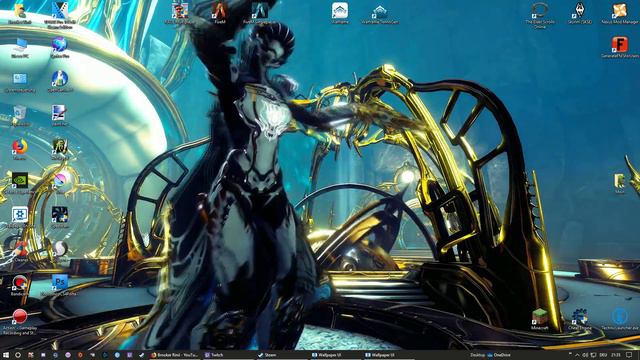Image resolution: width=640 pixels, height=360 pixels.
Task: Select the Minecraft desktop shortcut
Action: pyautogui.click(x=540, y=318)
